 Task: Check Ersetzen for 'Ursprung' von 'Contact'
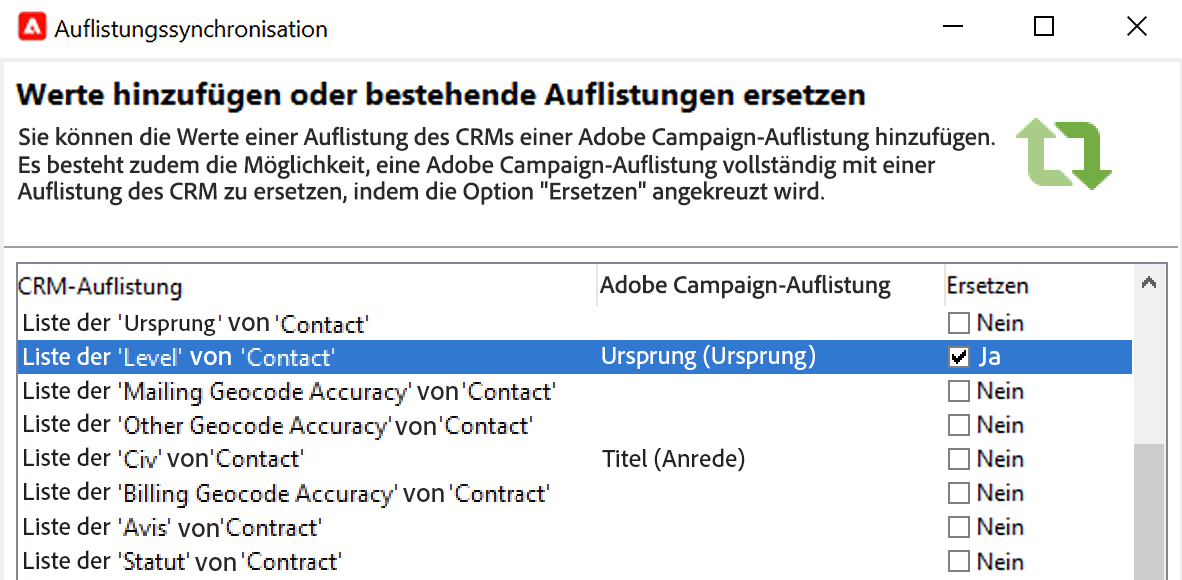959,323
